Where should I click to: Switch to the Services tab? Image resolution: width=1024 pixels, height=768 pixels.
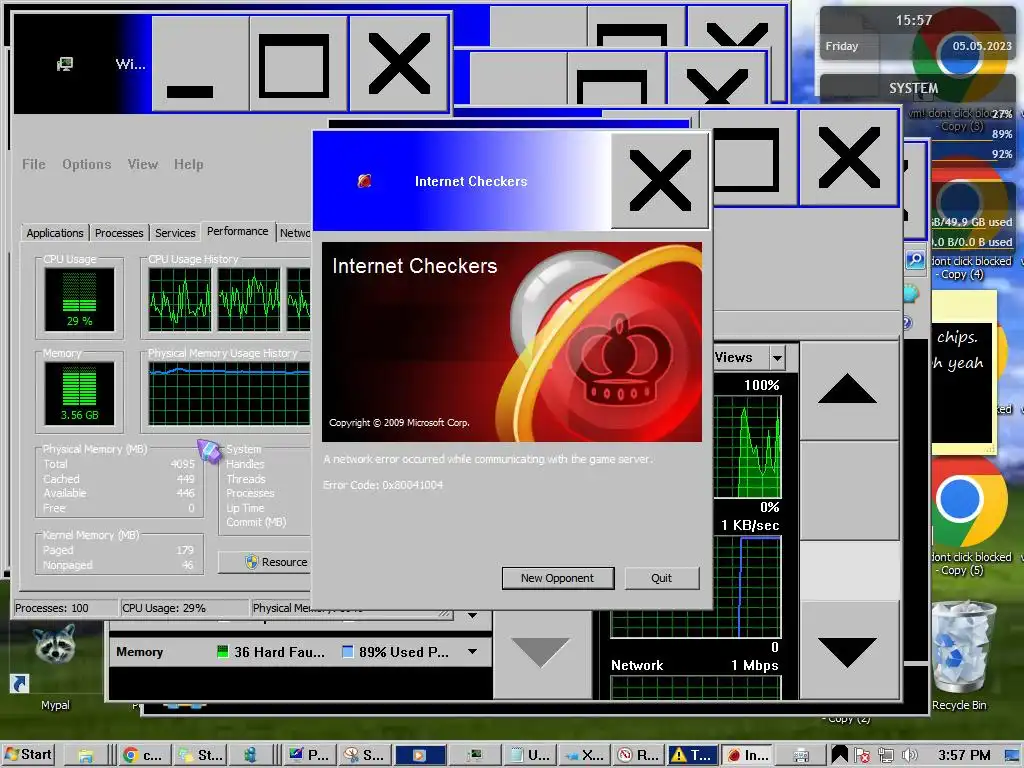(x=175, y=232)
